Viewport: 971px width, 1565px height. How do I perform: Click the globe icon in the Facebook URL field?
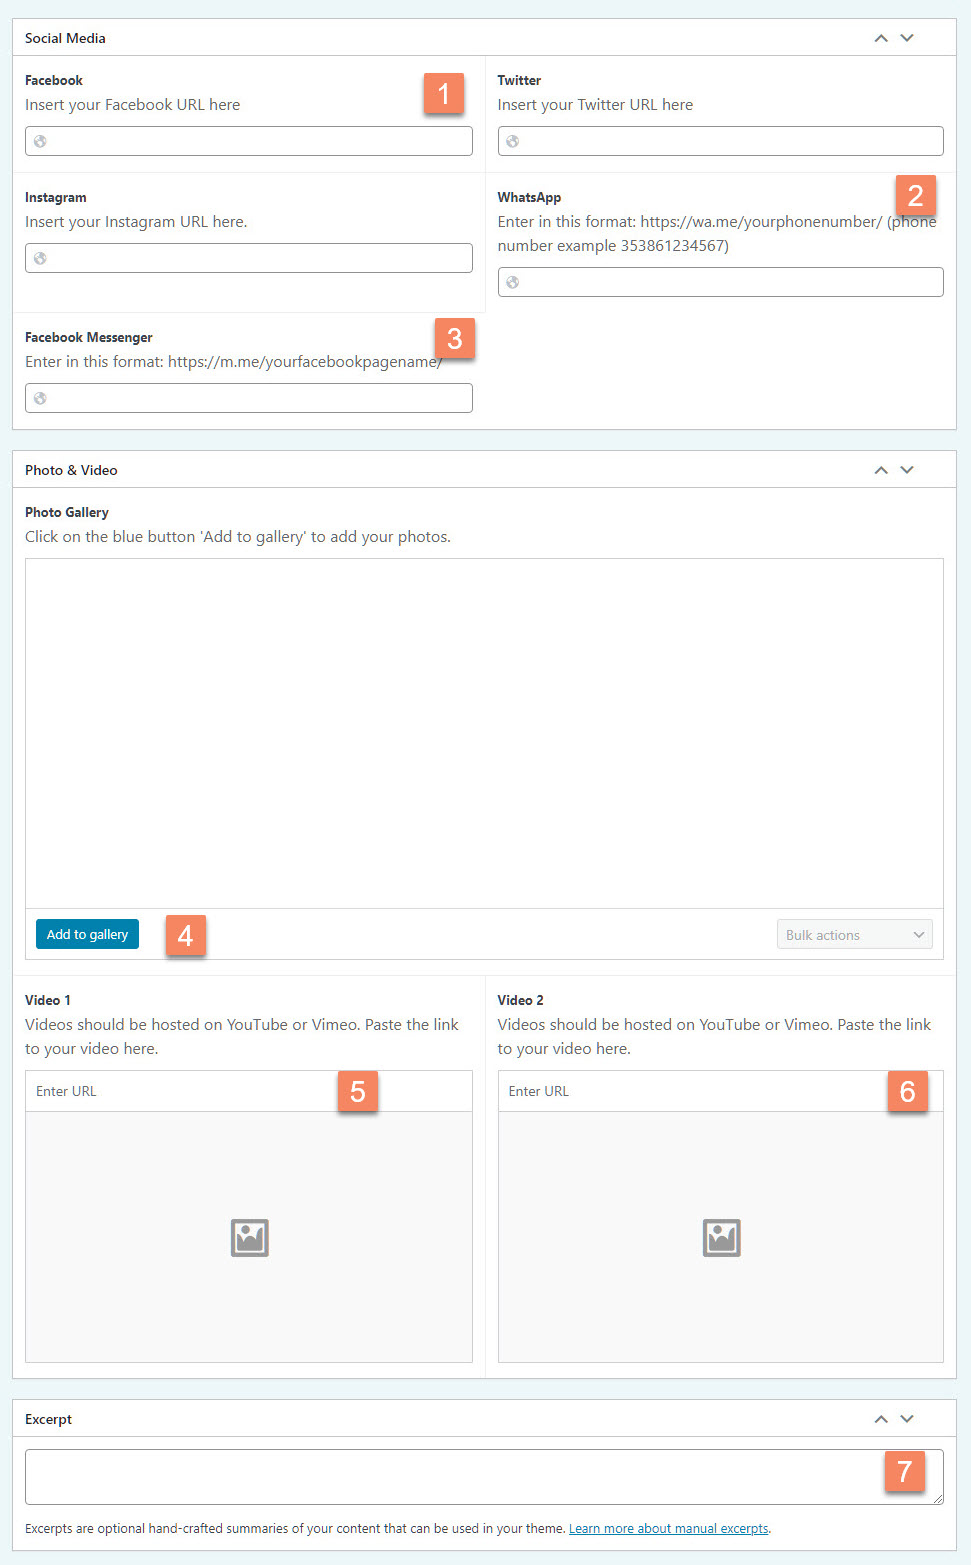click(x=40, y=141)
